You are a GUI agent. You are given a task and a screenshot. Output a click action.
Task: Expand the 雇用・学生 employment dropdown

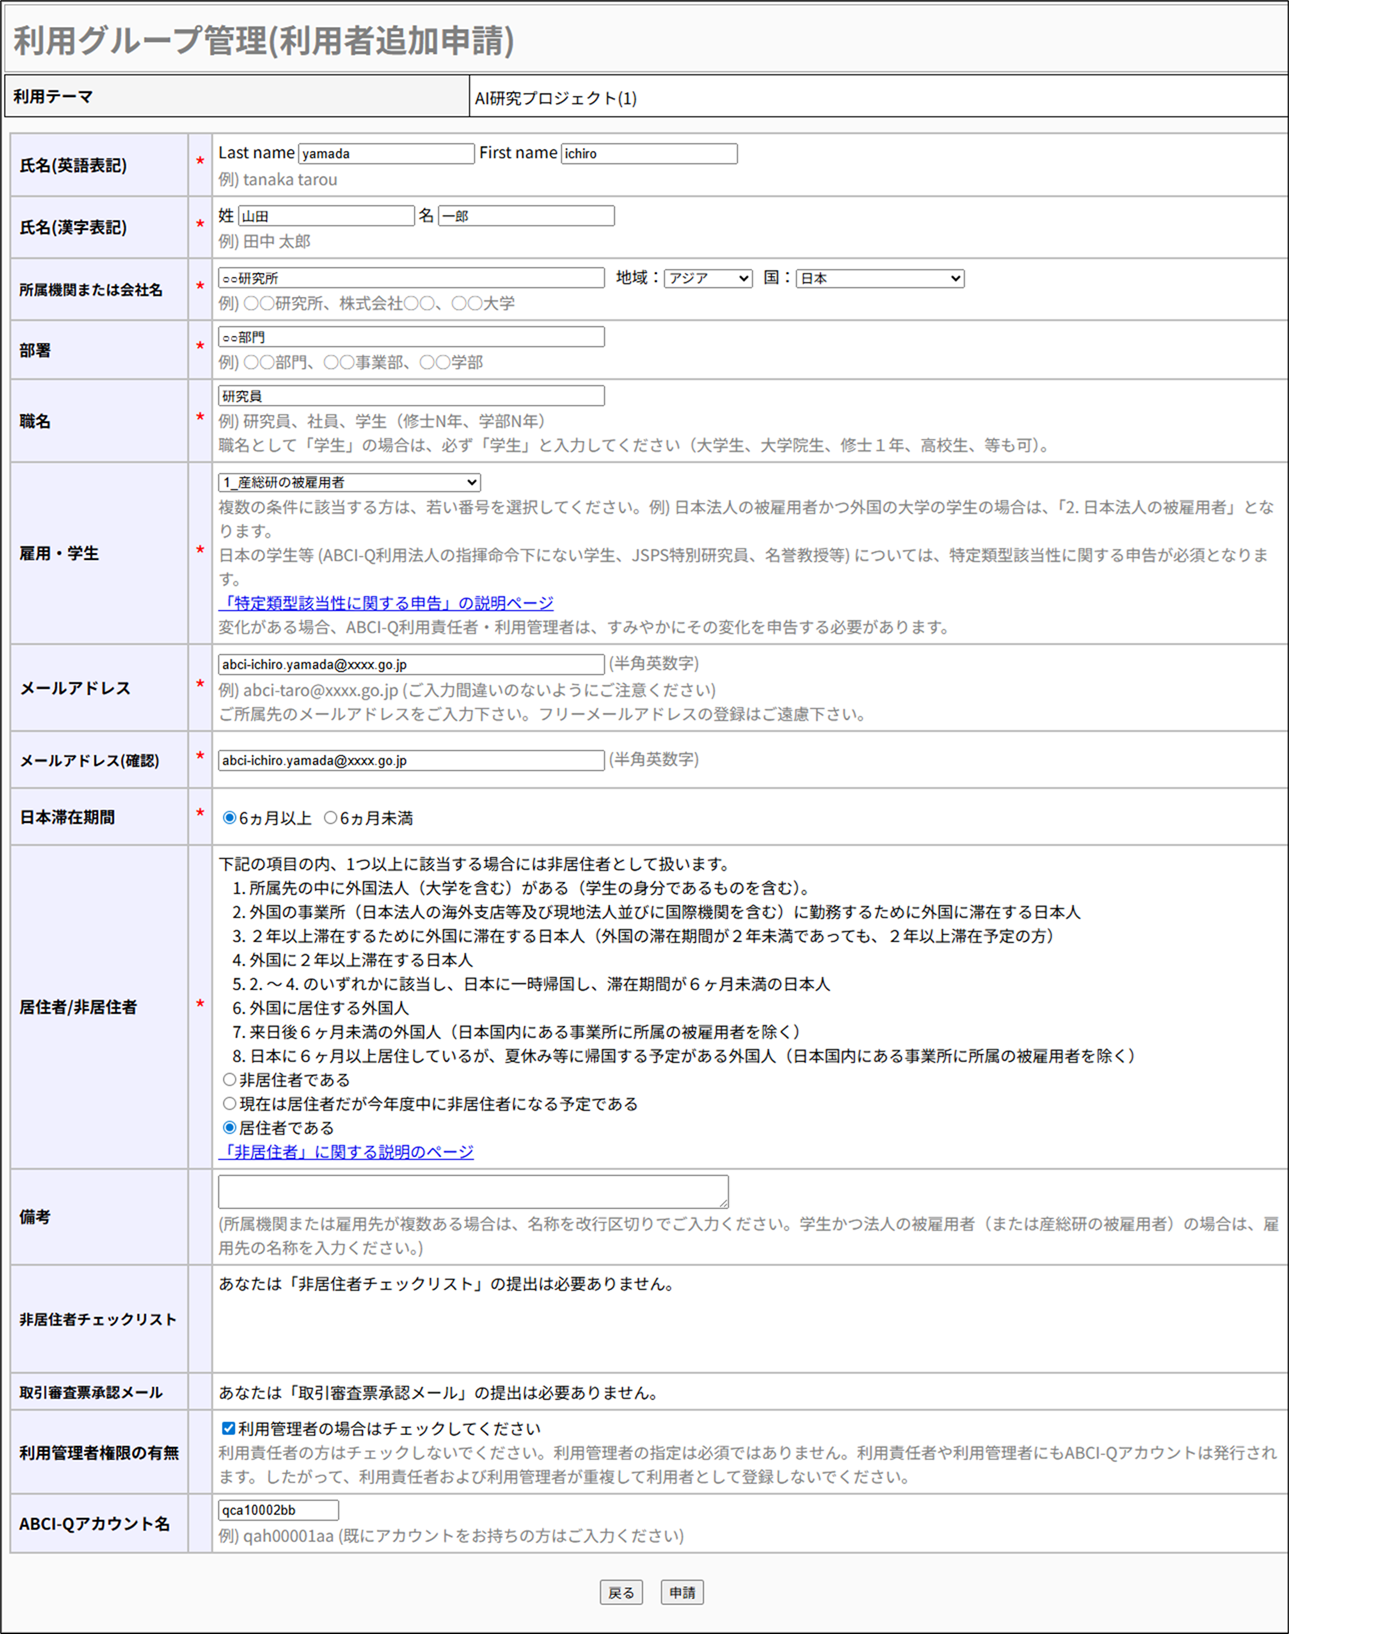coord(349,483)
